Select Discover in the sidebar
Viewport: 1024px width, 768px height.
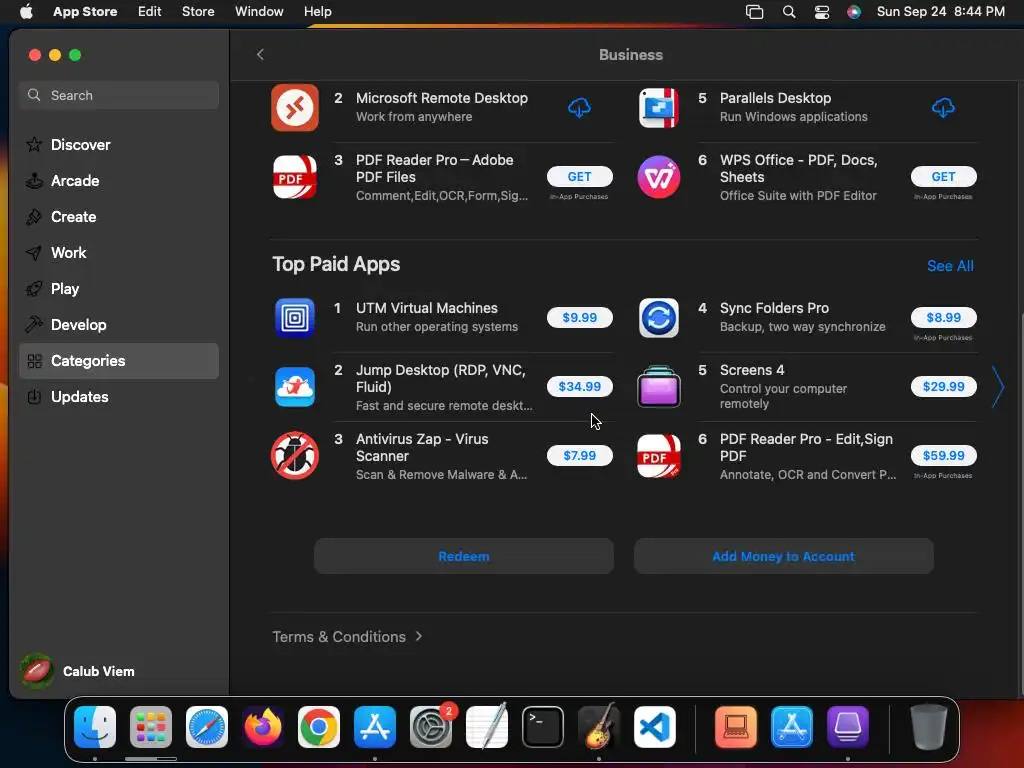(119, 145)
